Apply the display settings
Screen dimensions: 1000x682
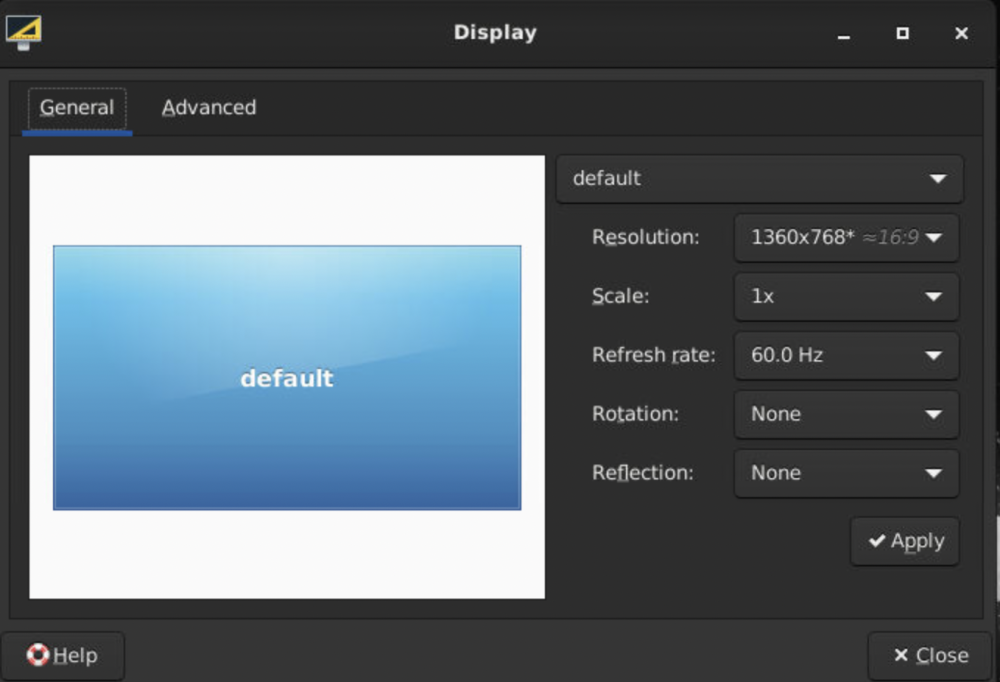pos(904,541)
